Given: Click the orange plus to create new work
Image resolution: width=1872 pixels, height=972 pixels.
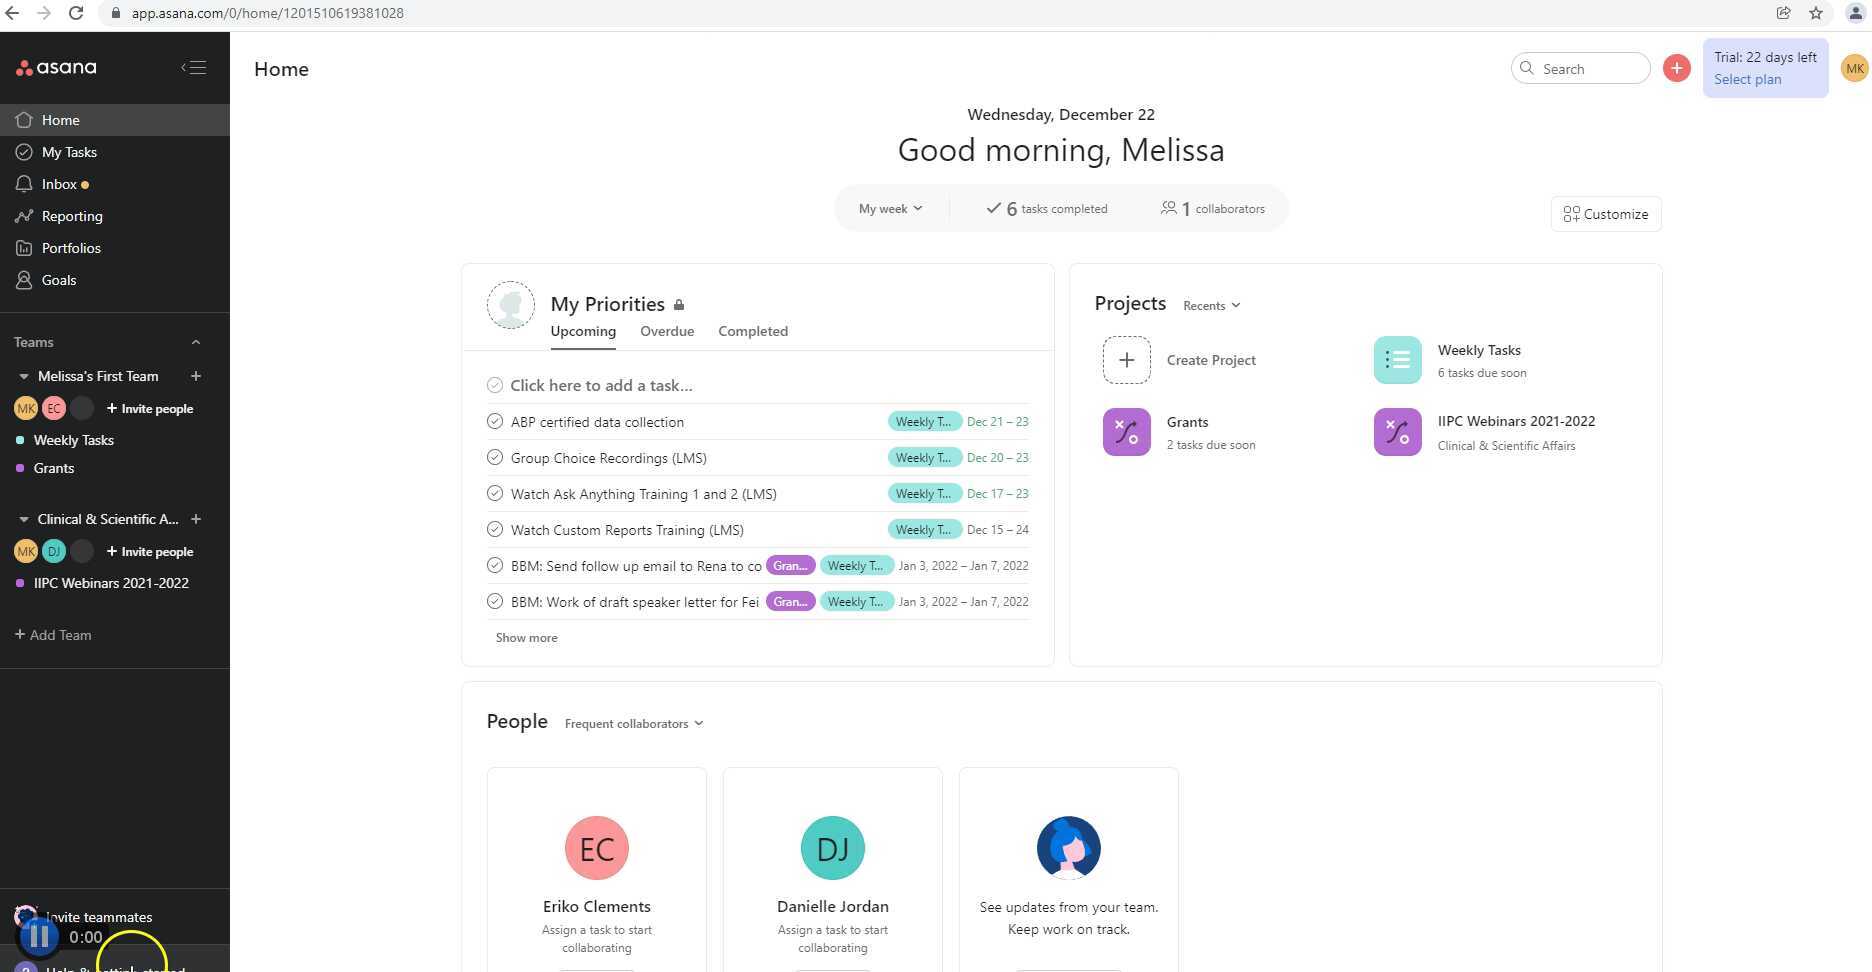Looking at the screenshot, I should click(1677, 68).
